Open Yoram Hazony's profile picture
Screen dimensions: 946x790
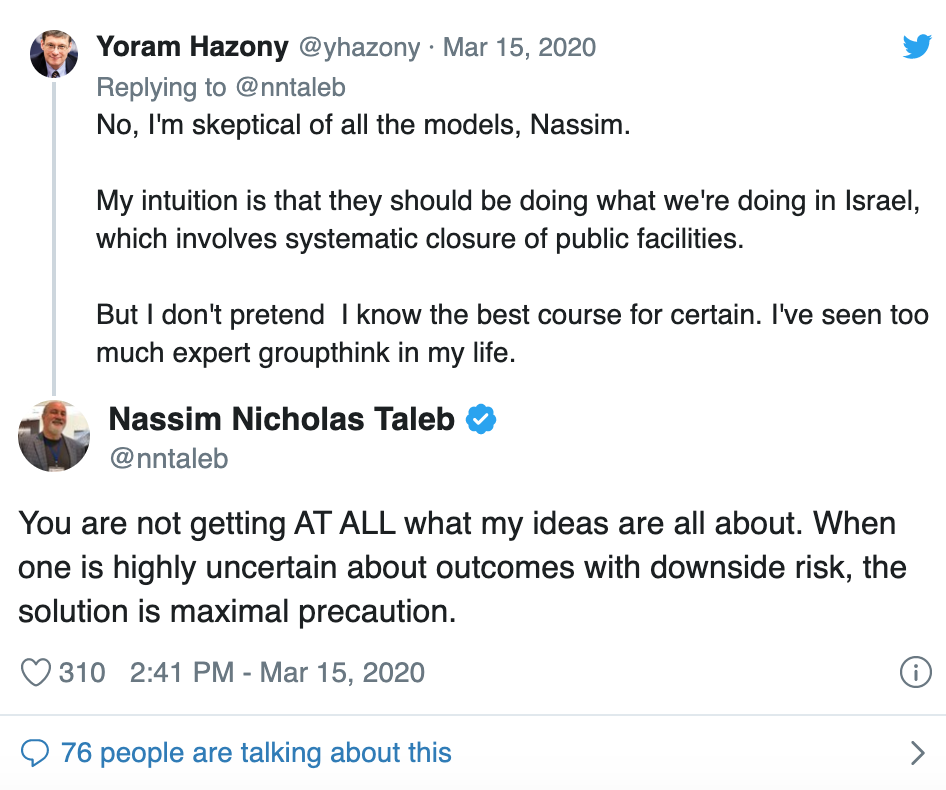pos(54,54)
